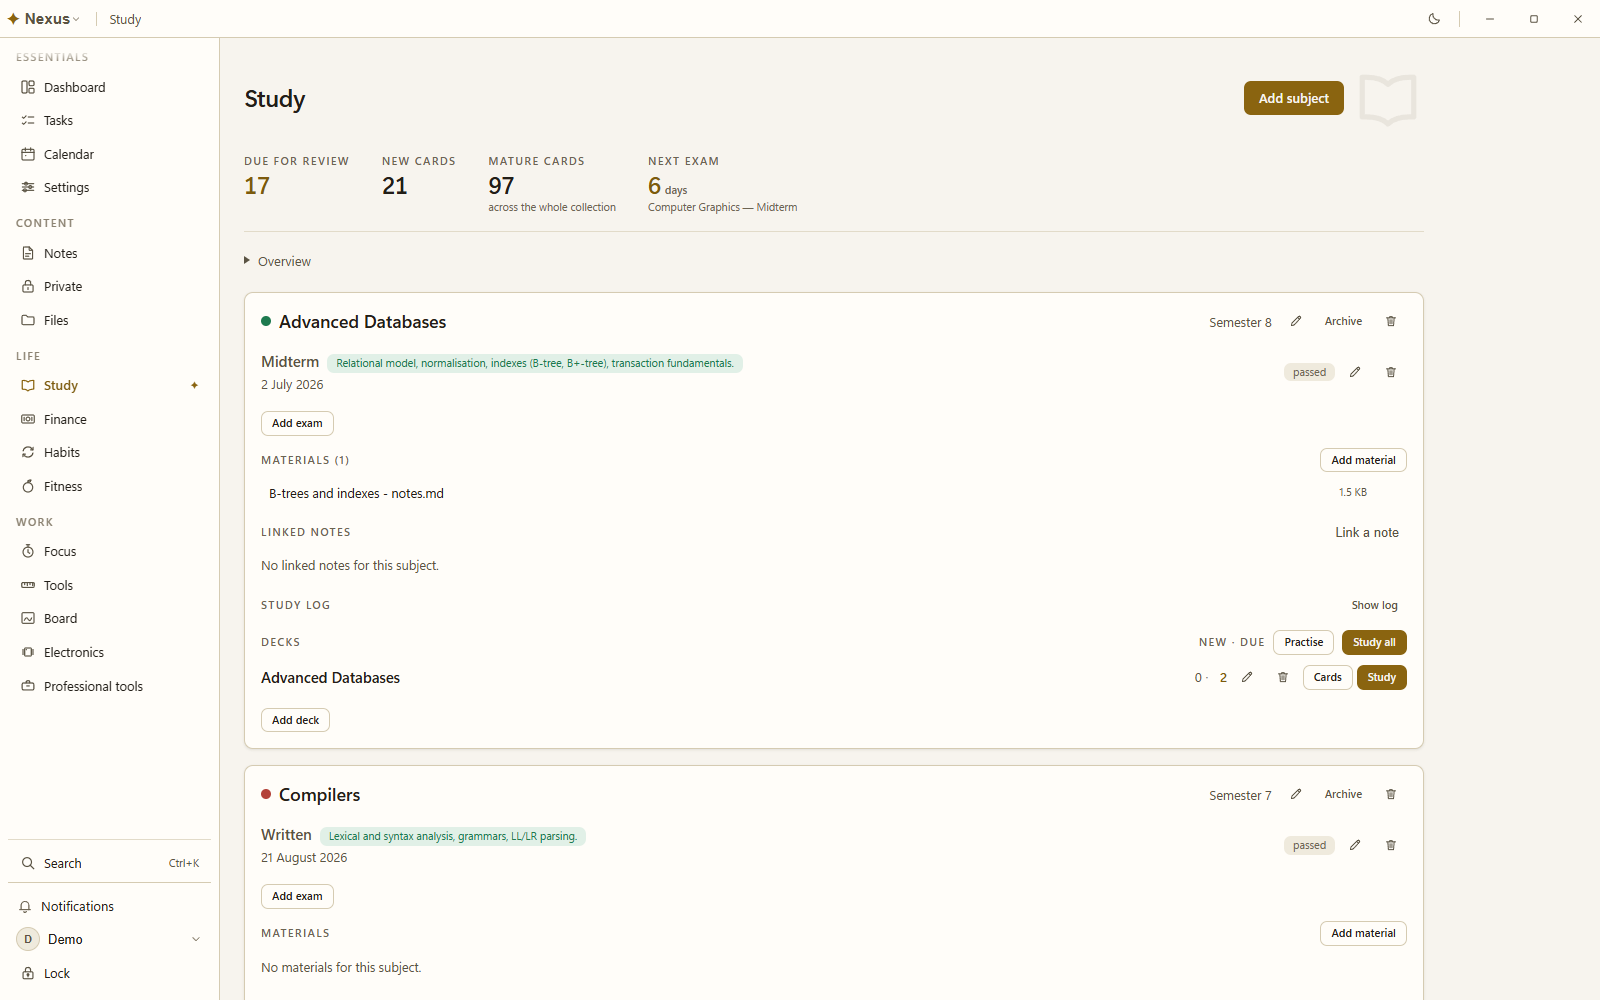Click Add deck button
This screenshot has width=1600, height=1000.
pyautogui.click(x=295, y=720)
